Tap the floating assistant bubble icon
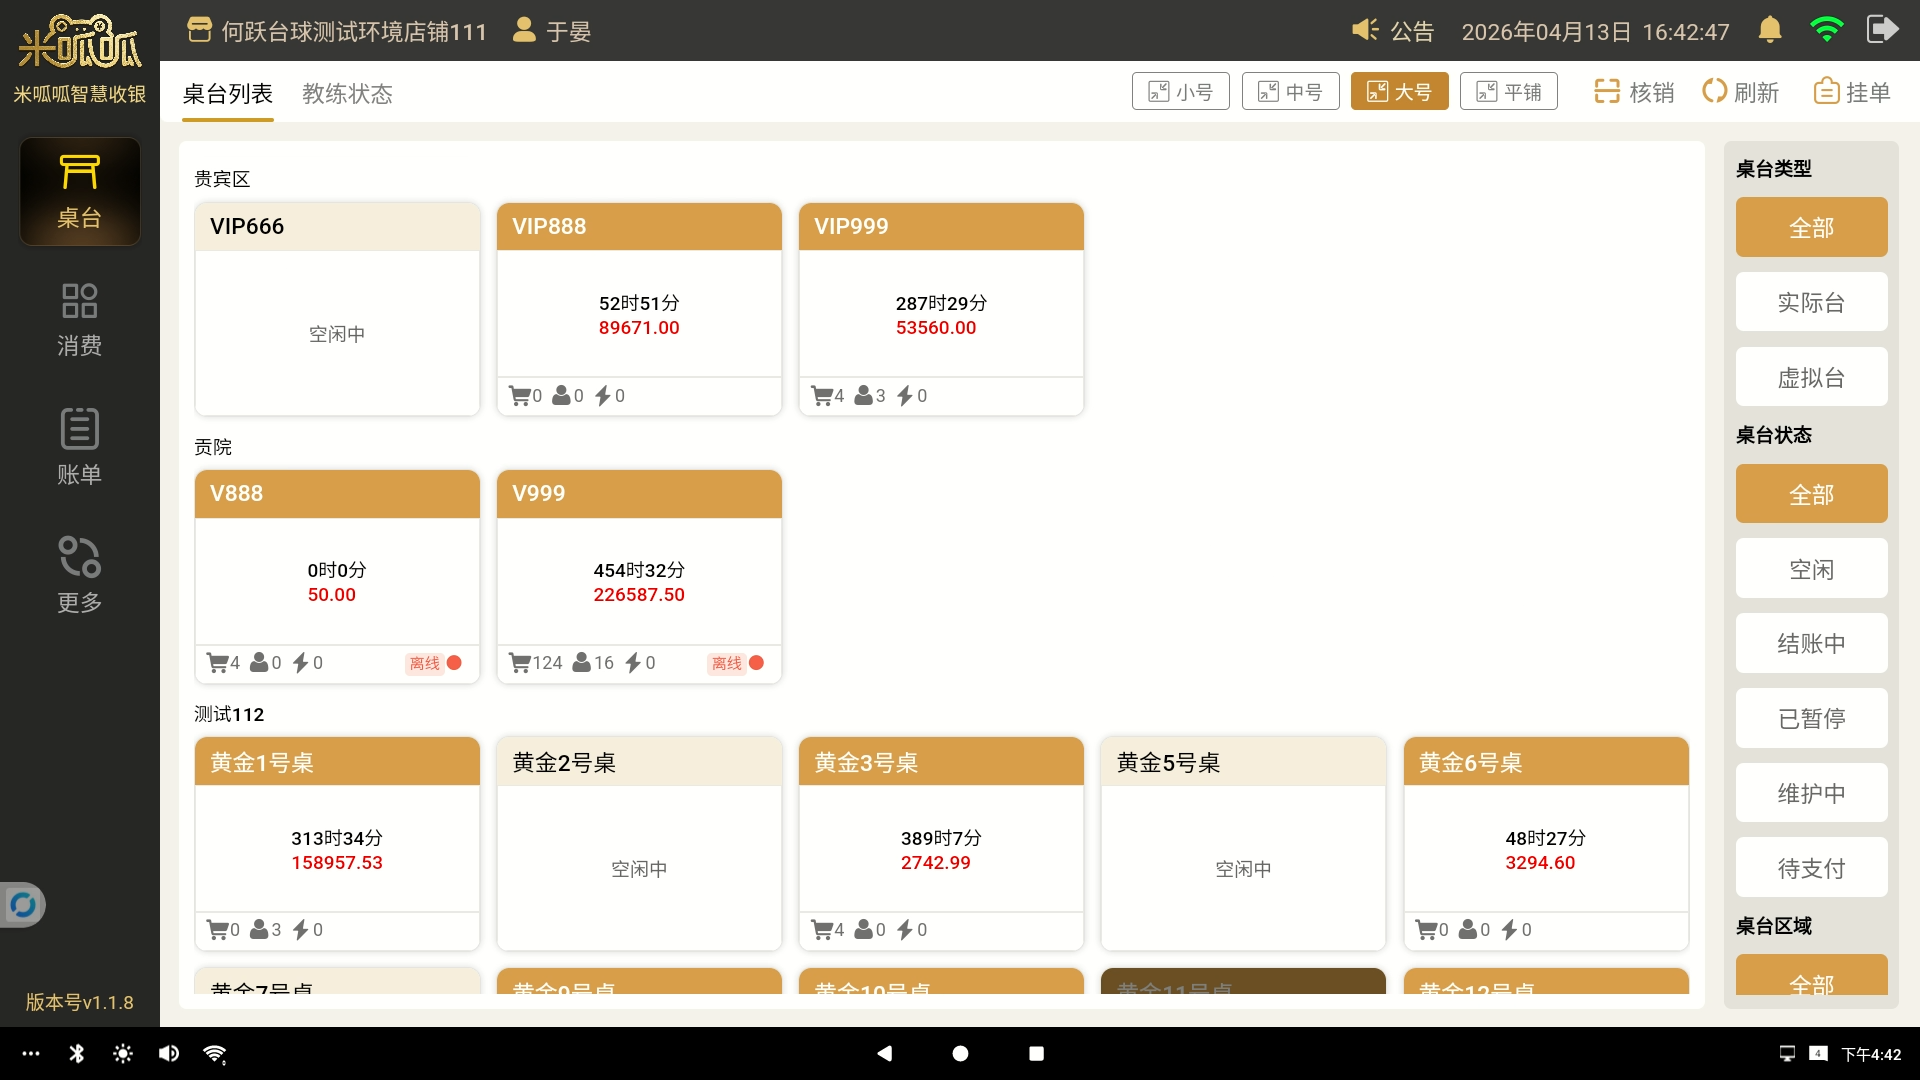Screen dimensions: 1920x1080 (x=22, y=905)
